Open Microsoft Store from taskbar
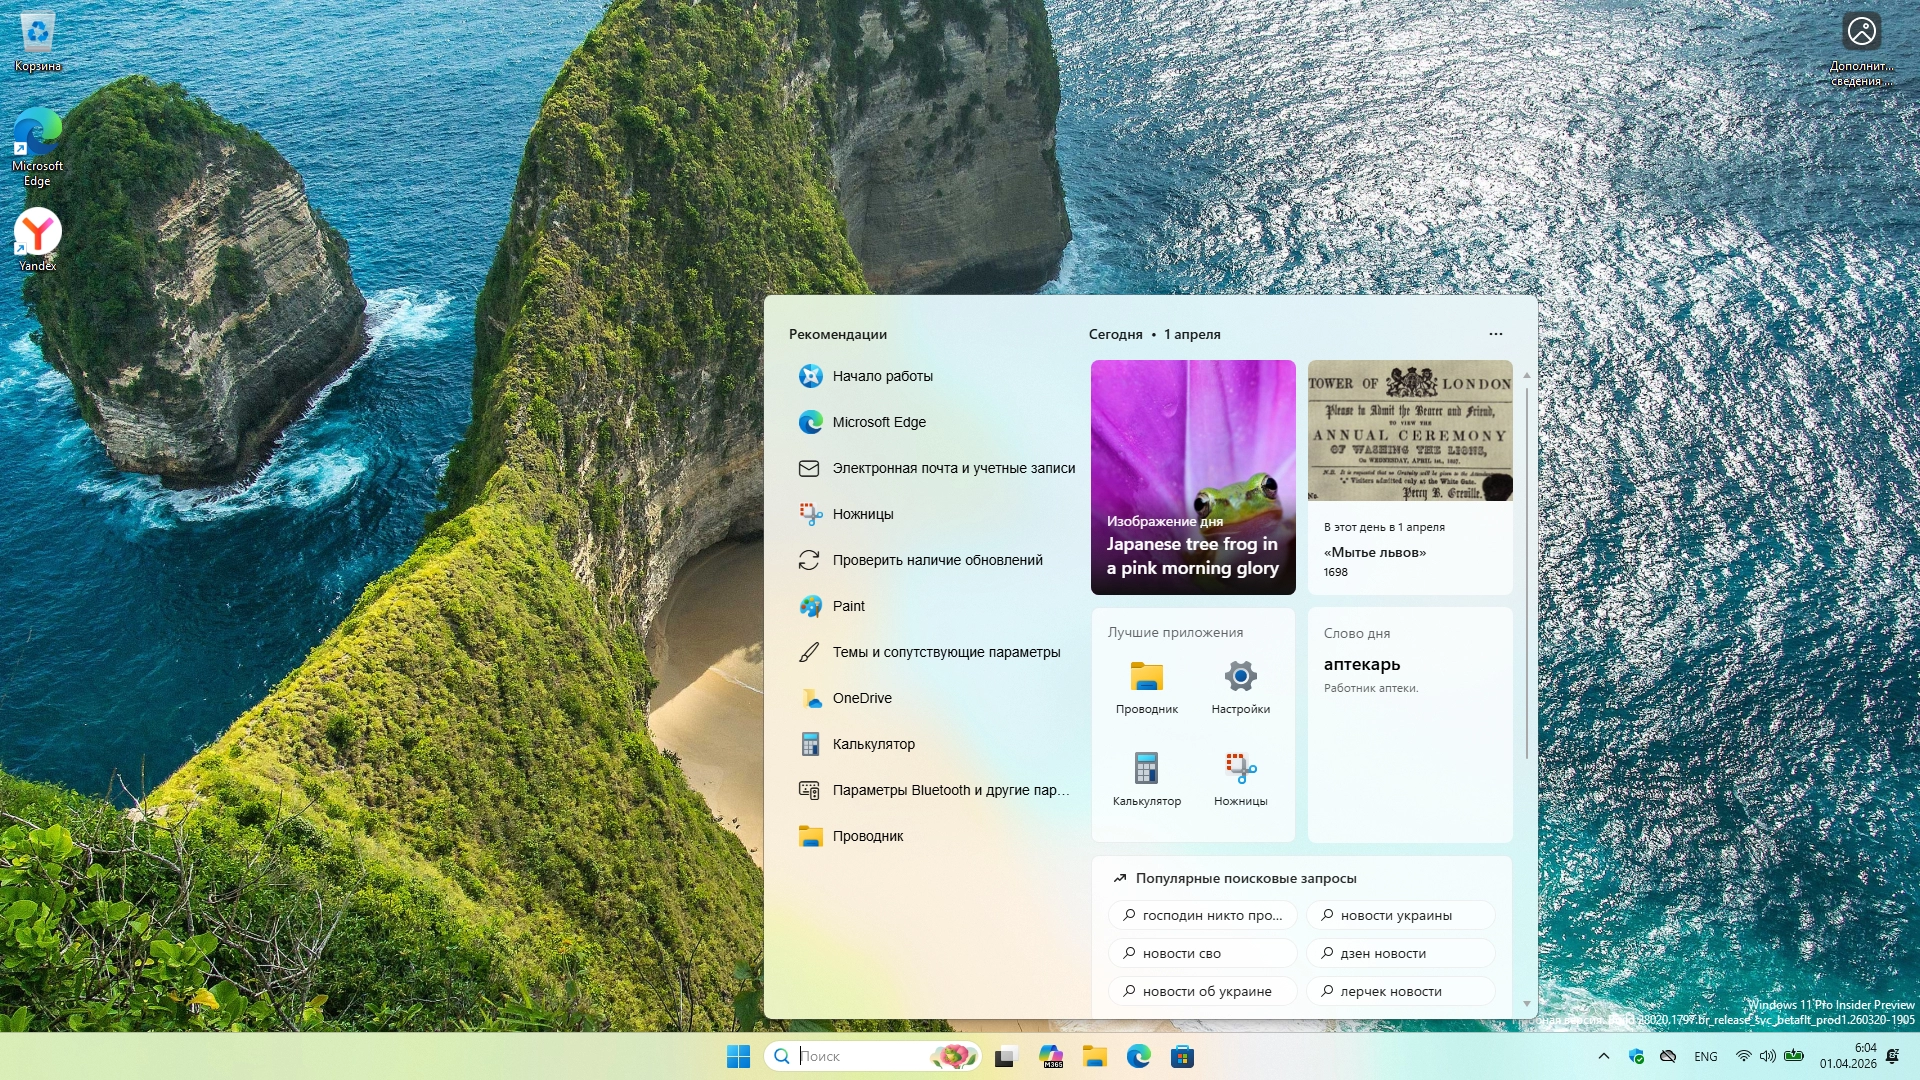This screenshot has height=1080, width=1920. pyautogui.click(x=1182, y=1056)
